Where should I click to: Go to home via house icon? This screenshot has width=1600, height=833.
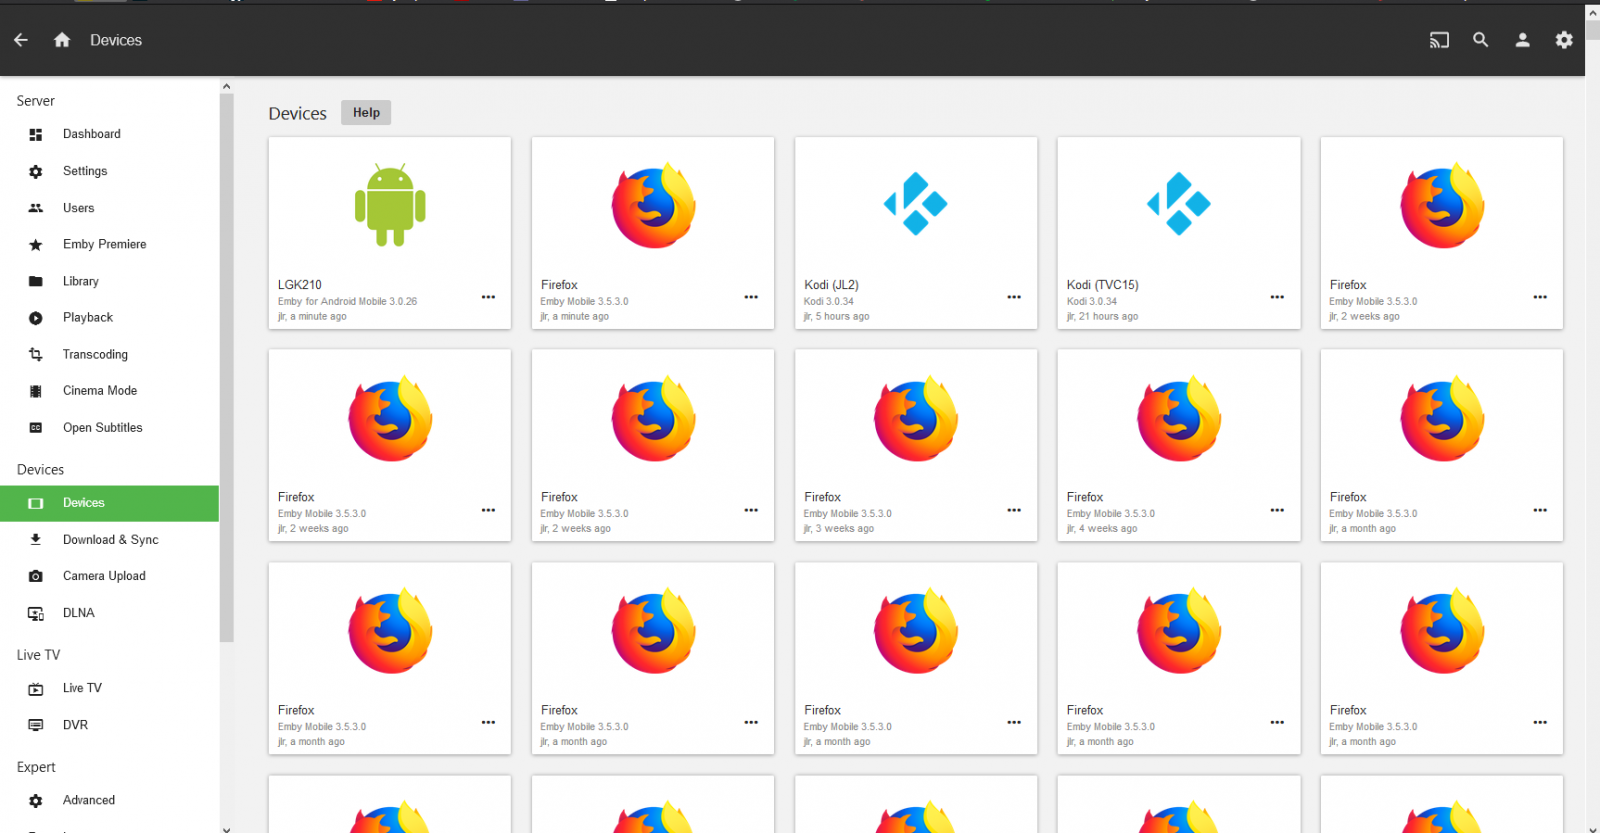click(62, 40)
